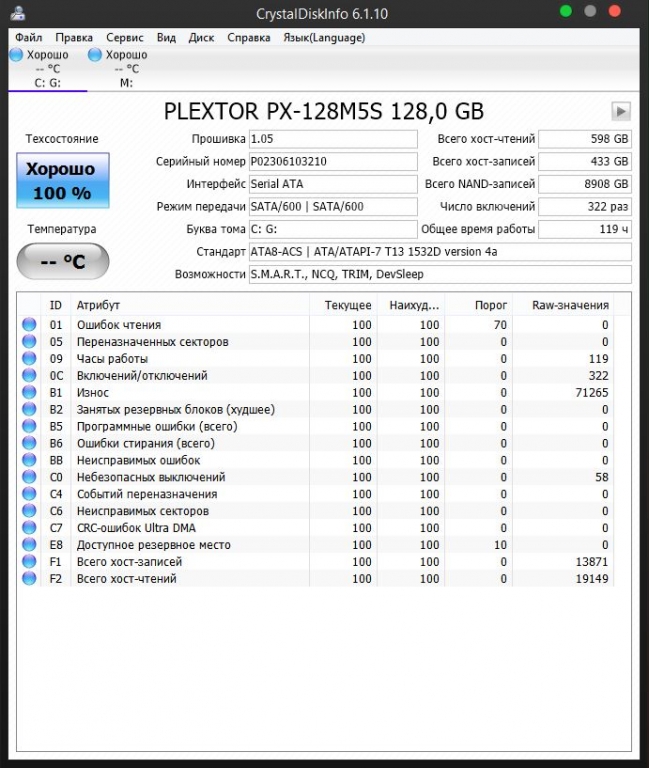Click the temperature -- °C button

[x=63, y=262]
